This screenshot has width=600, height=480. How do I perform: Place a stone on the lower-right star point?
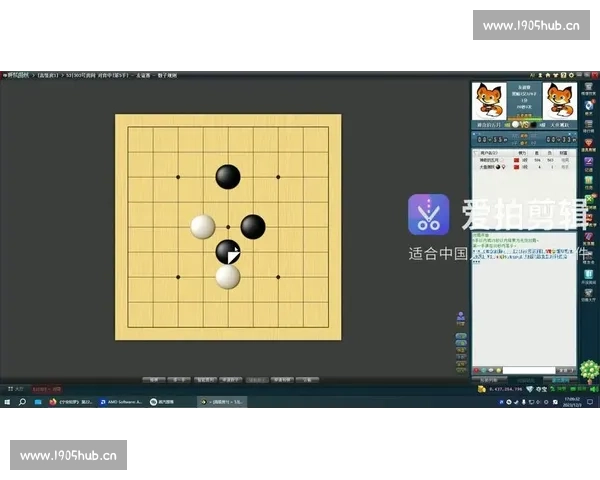(x=278, y=277)
